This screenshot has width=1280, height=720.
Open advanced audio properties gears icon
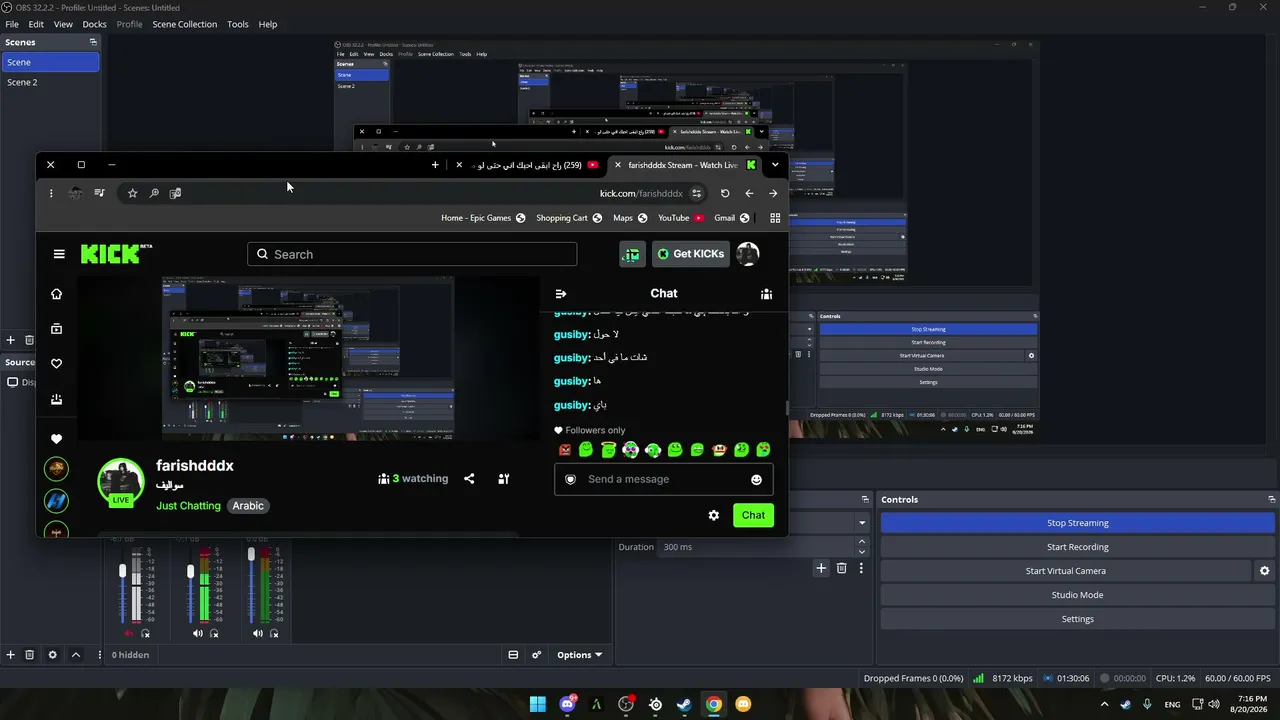tap(537, 655)
